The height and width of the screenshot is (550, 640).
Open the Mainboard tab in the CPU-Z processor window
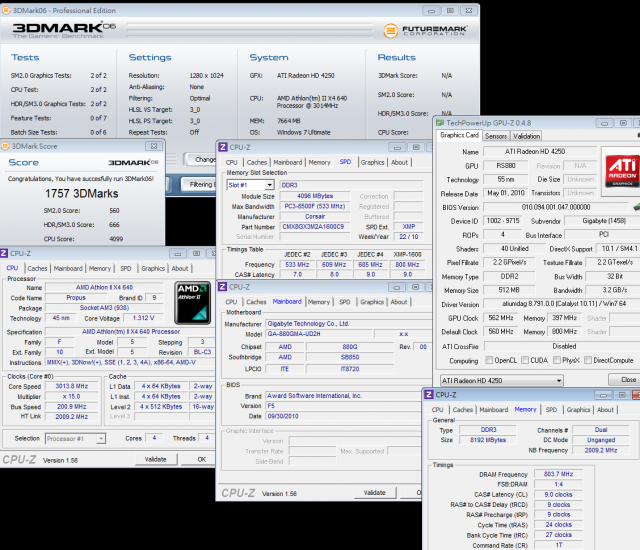pos(68,268)
